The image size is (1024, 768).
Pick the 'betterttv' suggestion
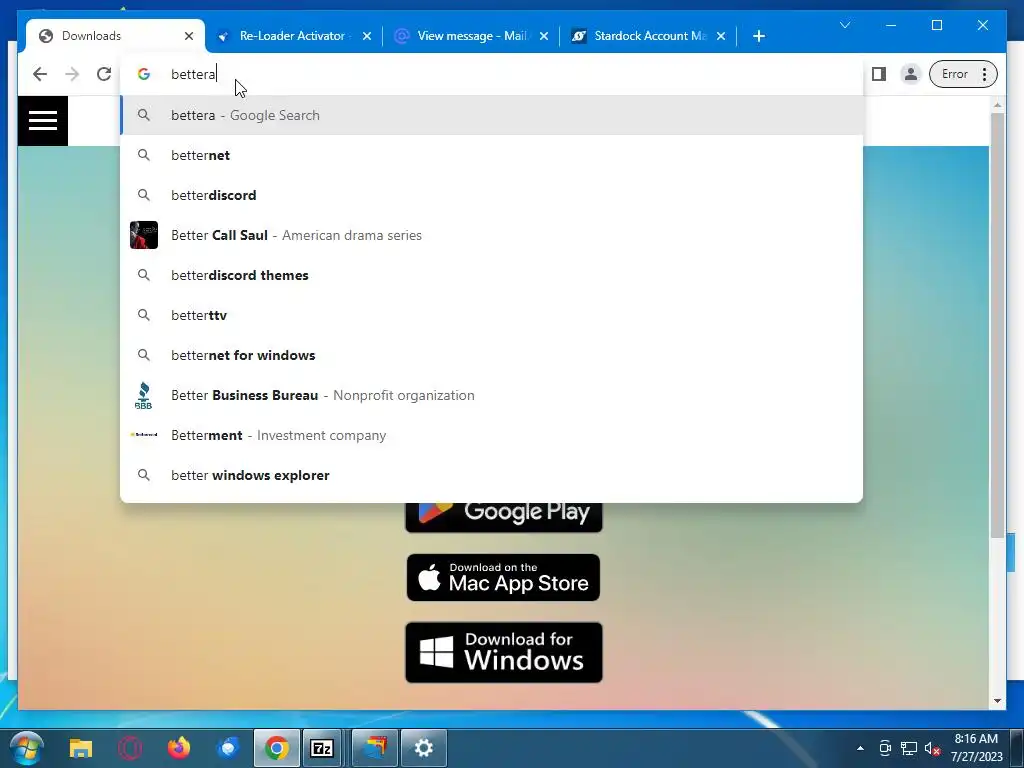pos(491,315)
